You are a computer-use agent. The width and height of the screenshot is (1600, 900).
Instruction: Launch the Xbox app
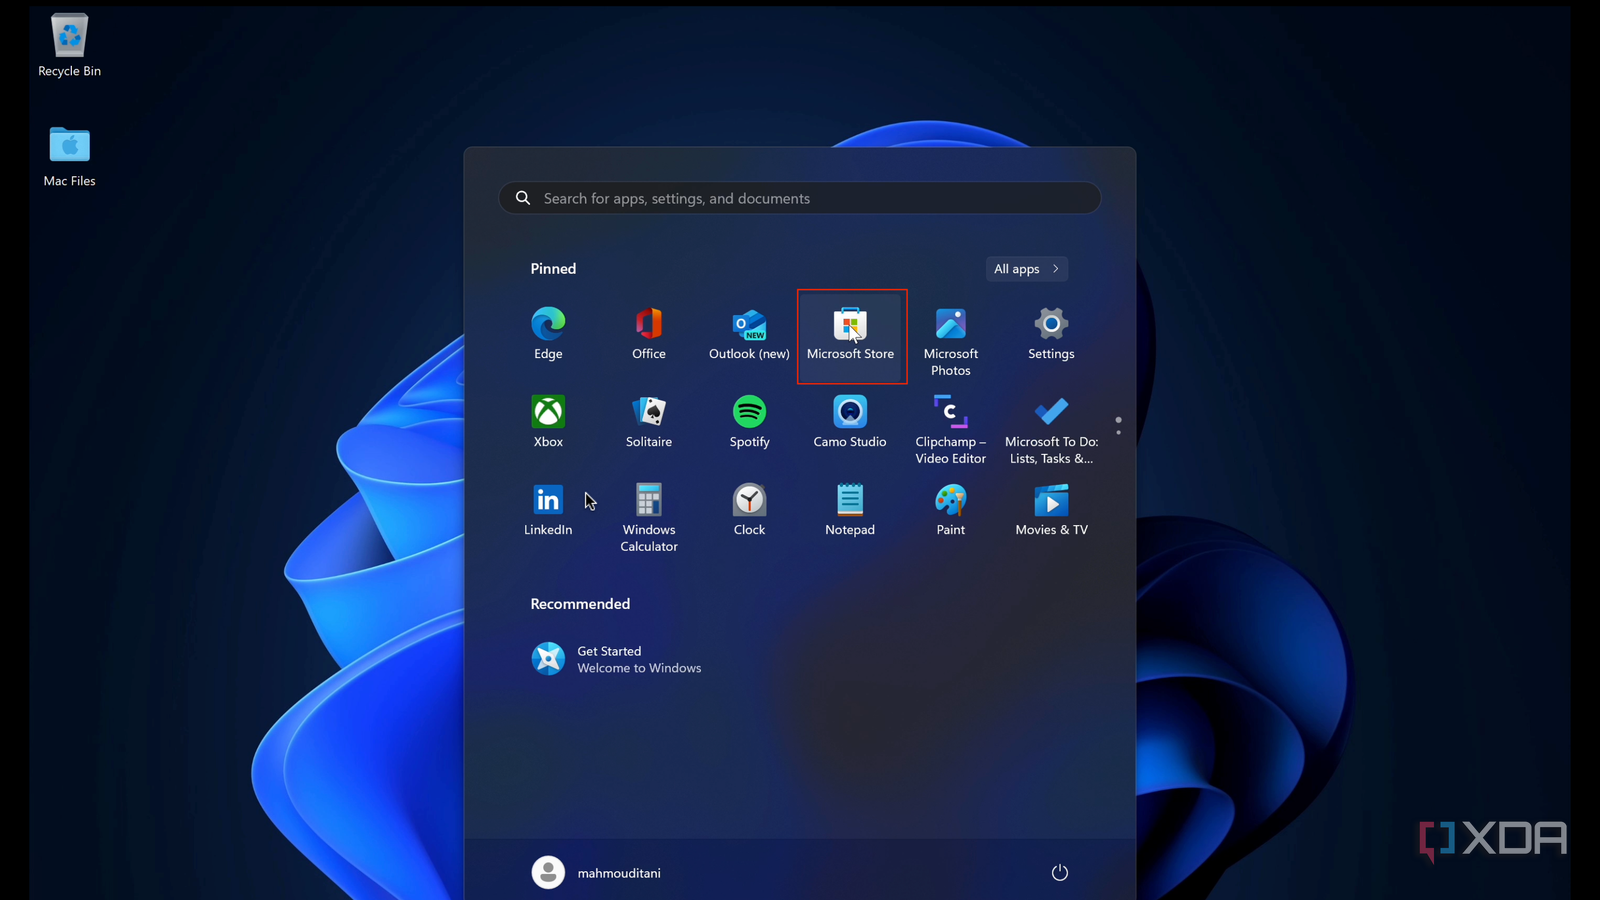pyautogui.click(x=548, y=422)
